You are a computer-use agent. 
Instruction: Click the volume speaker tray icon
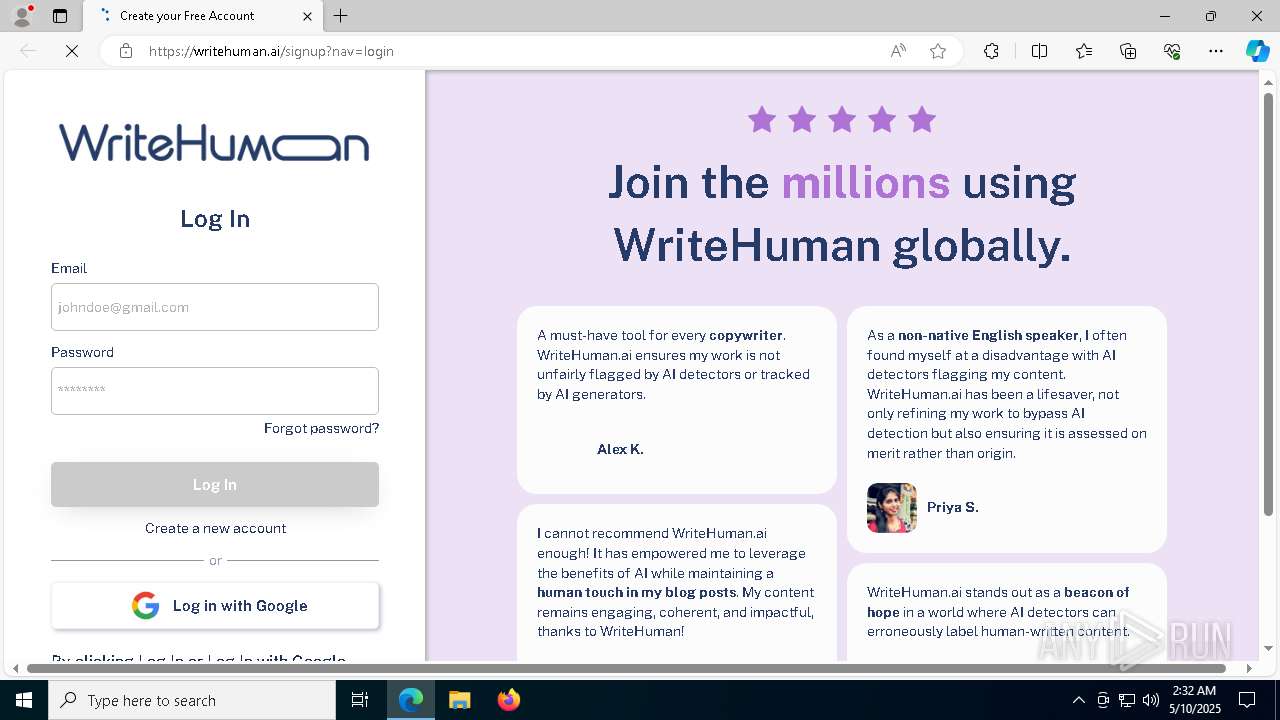coord(1150,700)
